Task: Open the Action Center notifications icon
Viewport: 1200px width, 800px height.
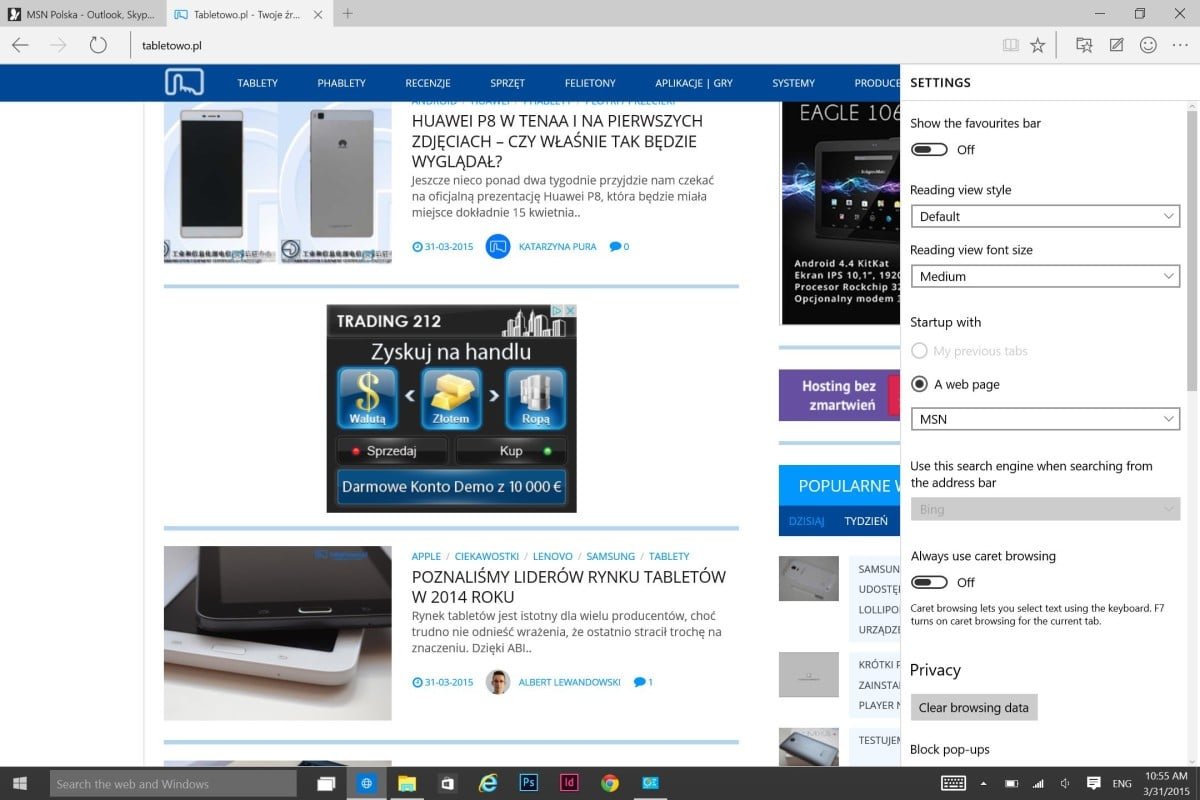Action: point(1094,783)
